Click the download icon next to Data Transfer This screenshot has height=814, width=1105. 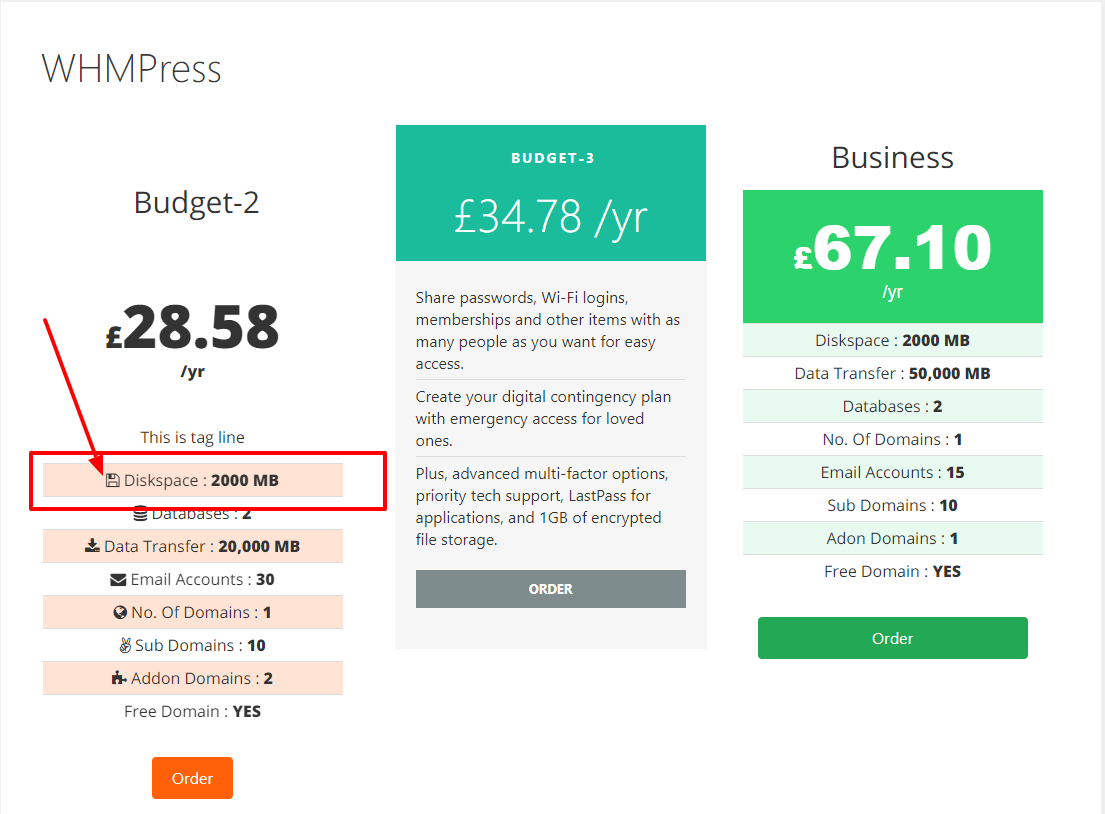[92, 546]
